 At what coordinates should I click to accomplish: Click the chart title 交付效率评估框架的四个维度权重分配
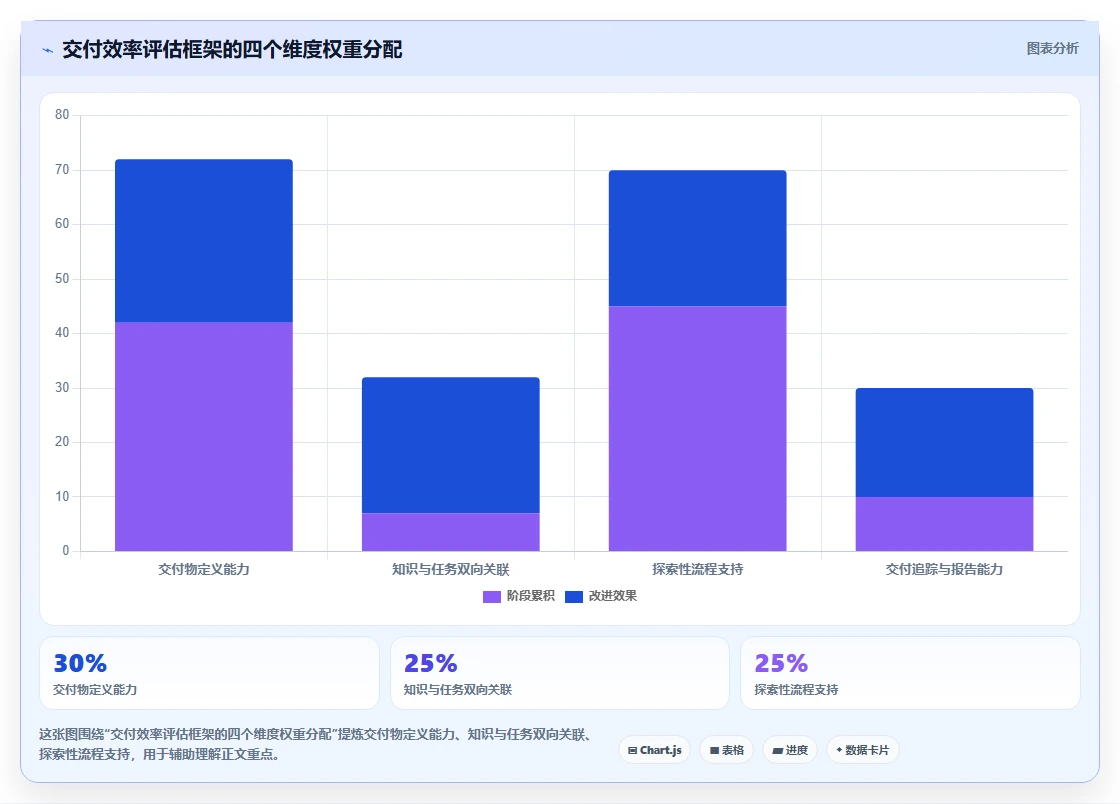(232, 49)
